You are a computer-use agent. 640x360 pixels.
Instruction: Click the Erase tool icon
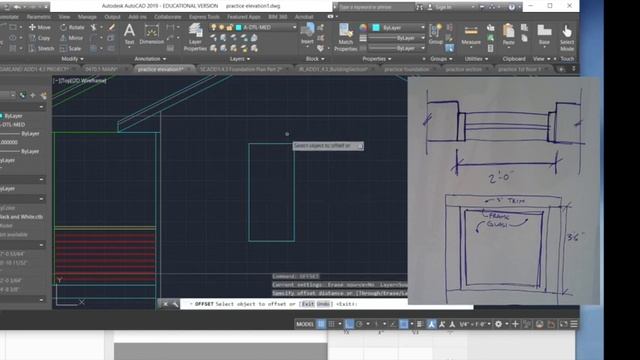111,27
